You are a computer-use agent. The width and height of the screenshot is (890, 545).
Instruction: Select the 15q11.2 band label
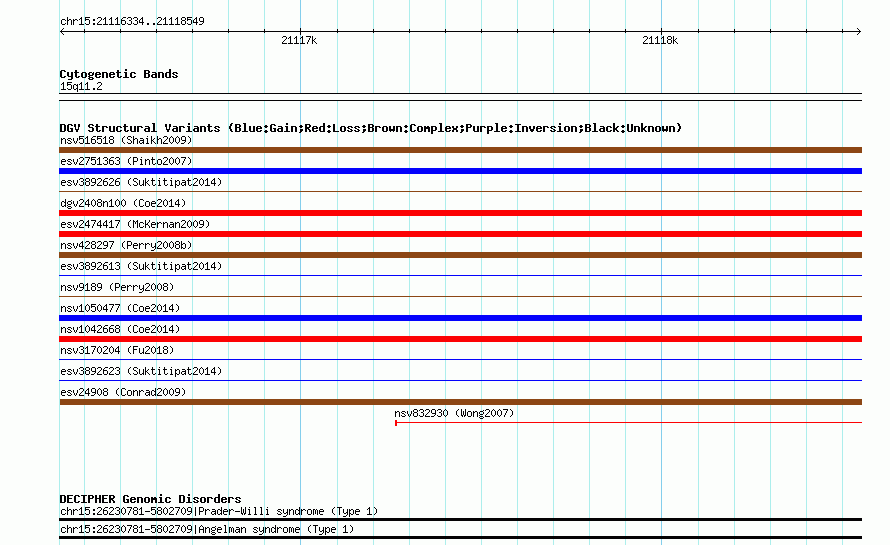(81, 86)
